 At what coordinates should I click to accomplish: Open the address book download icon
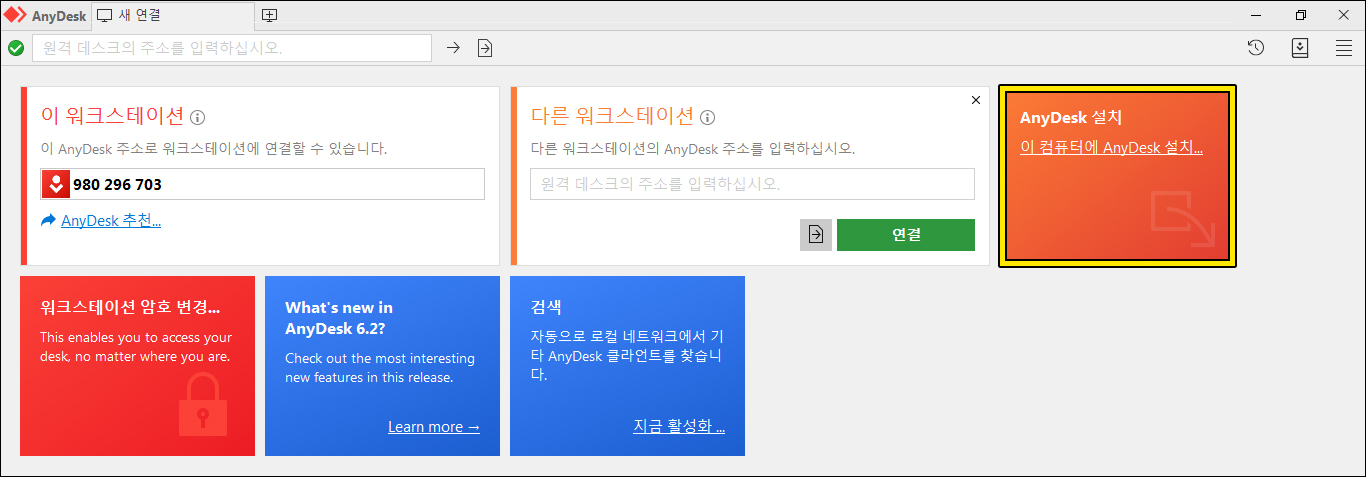click(x=1300, y=48)
